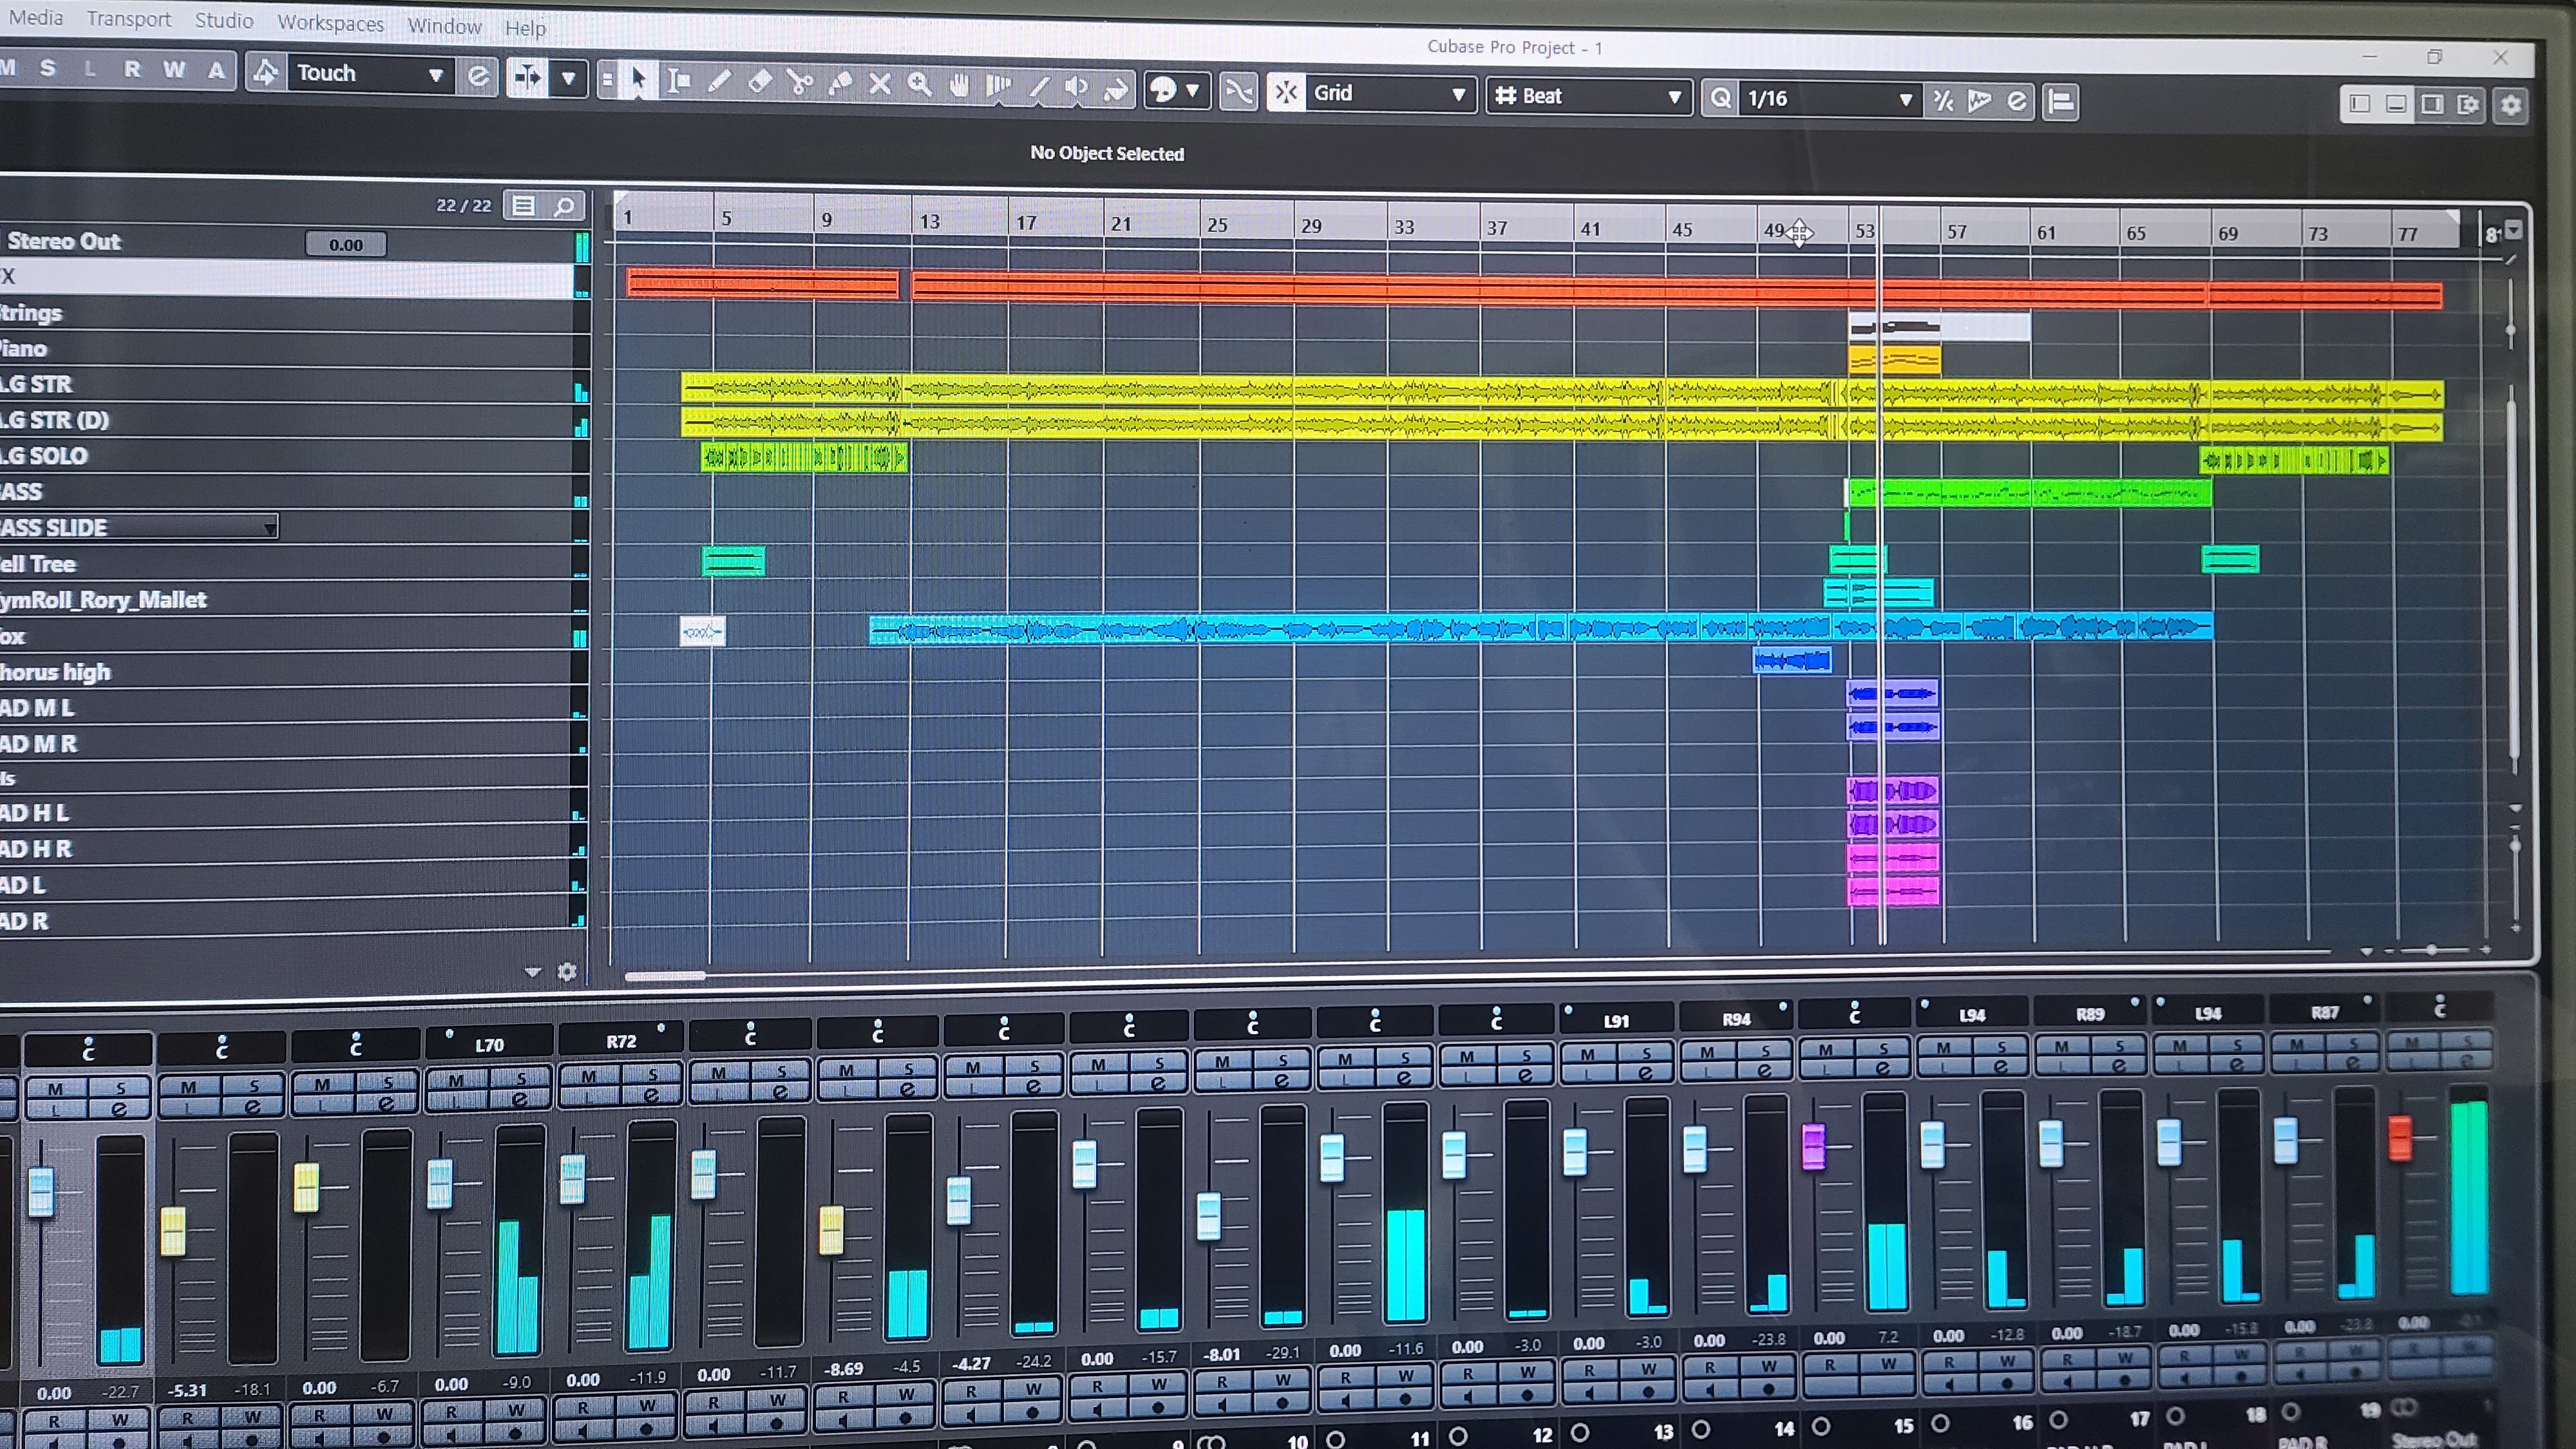This screenshot has width=2576, height=1449.
Task: Open track search magnifier in track list
Action: click(564, 206)
